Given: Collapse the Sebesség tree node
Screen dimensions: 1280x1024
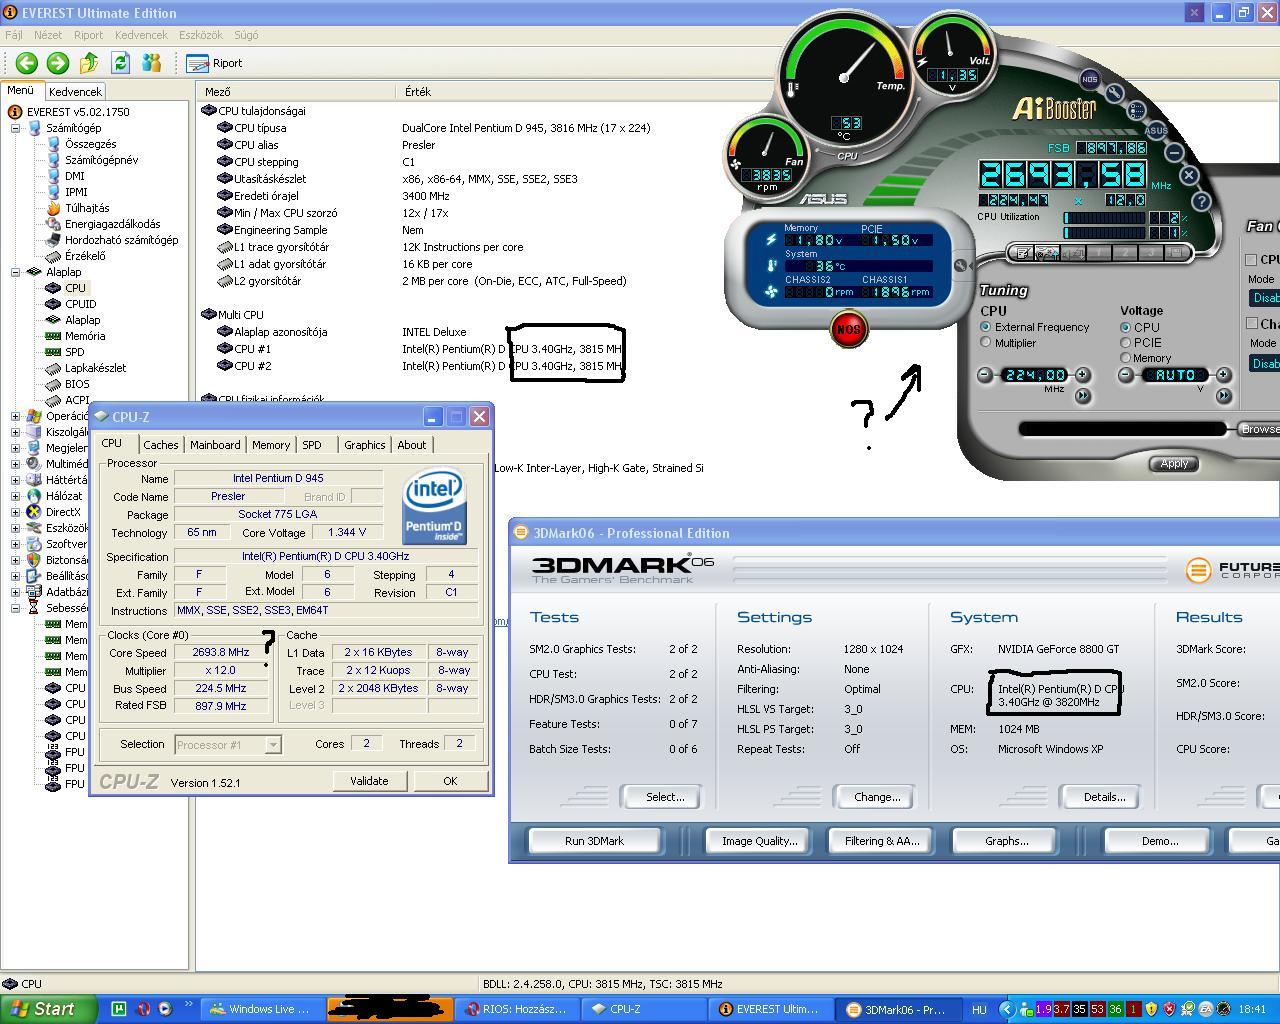Looking at the screenshot, I should tap(16, 608).
